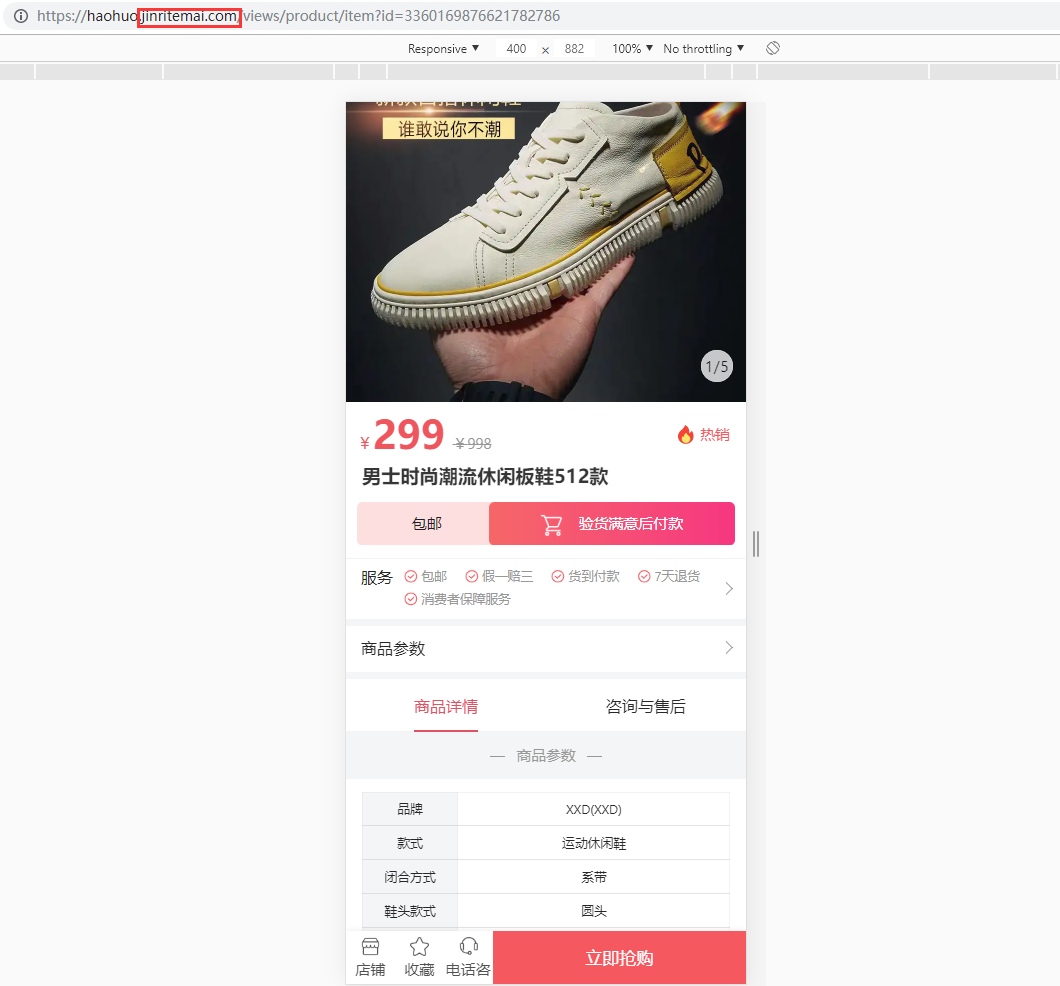
Task: Expand the 商品参数 row chevron
Action: click(x=729, y=648)
